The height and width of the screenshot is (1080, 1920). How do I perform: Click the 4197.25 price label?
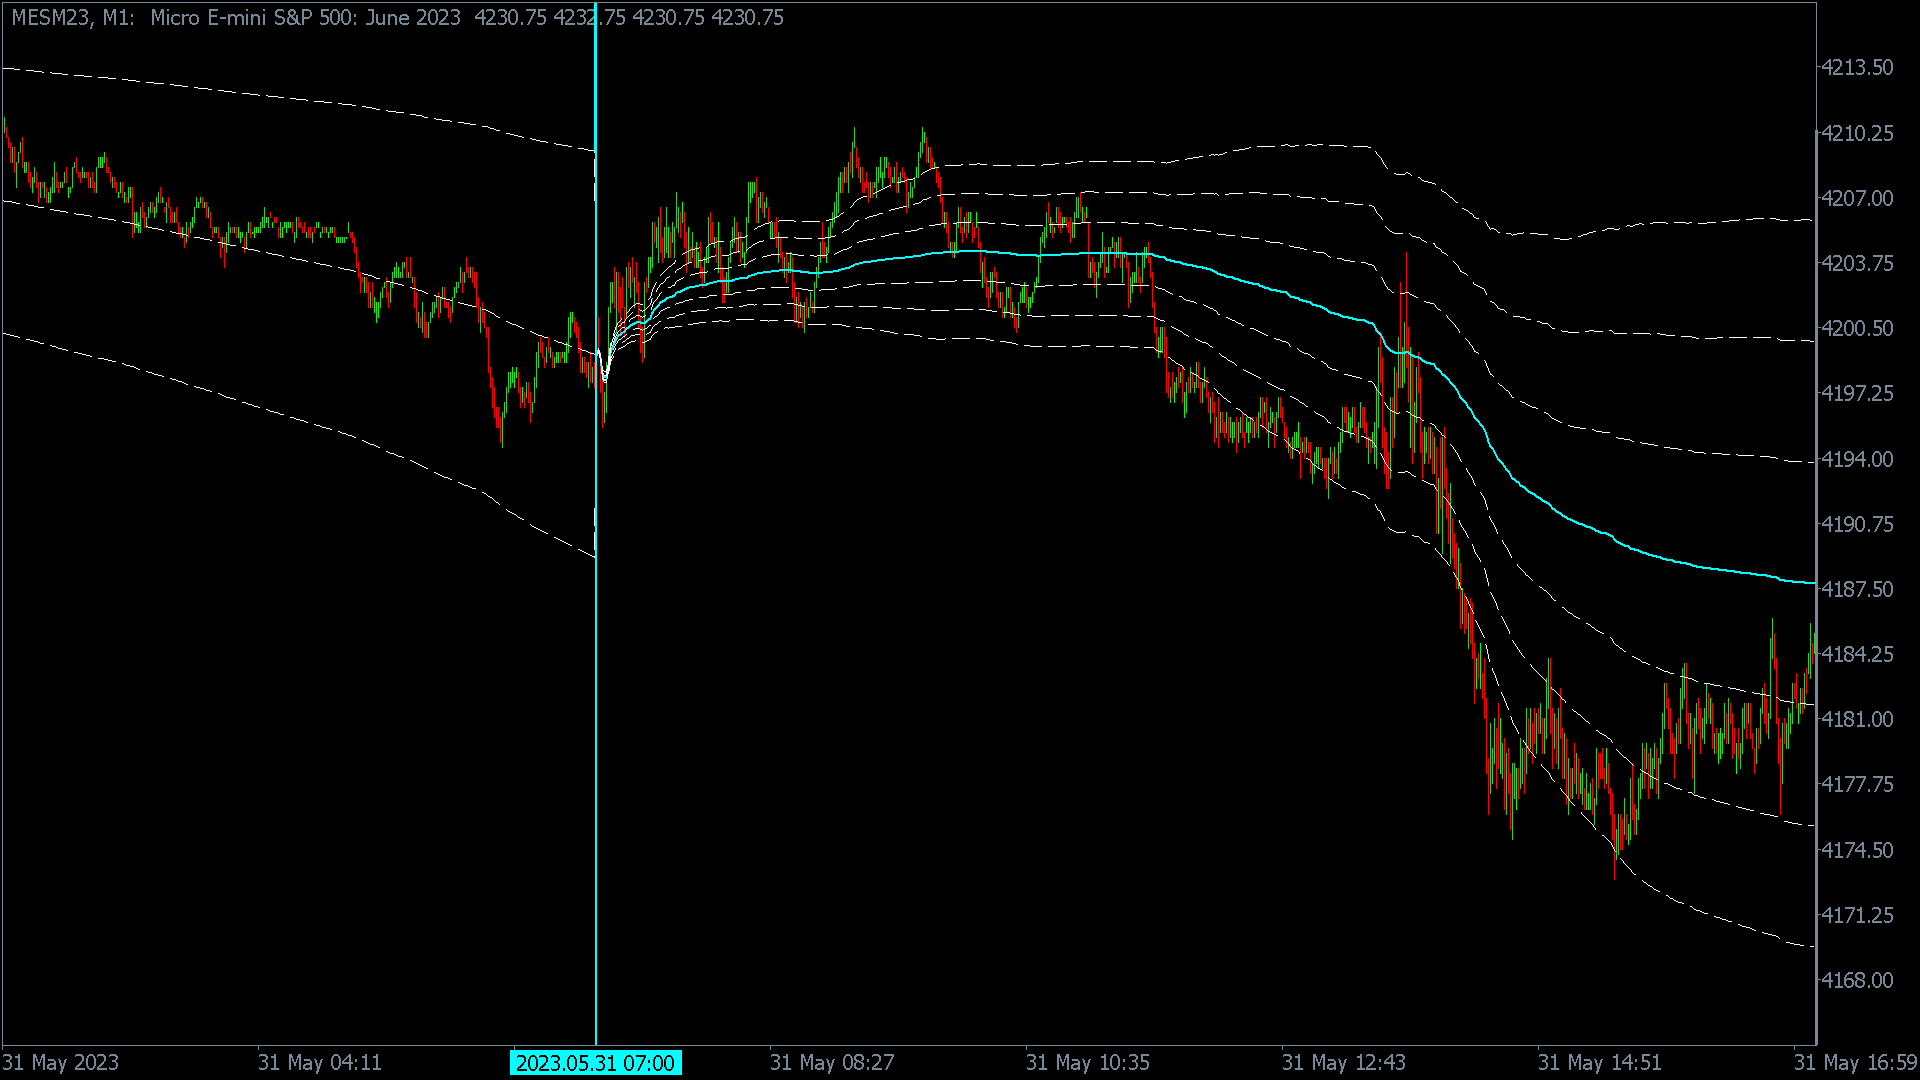click(x=1857, y=393)
